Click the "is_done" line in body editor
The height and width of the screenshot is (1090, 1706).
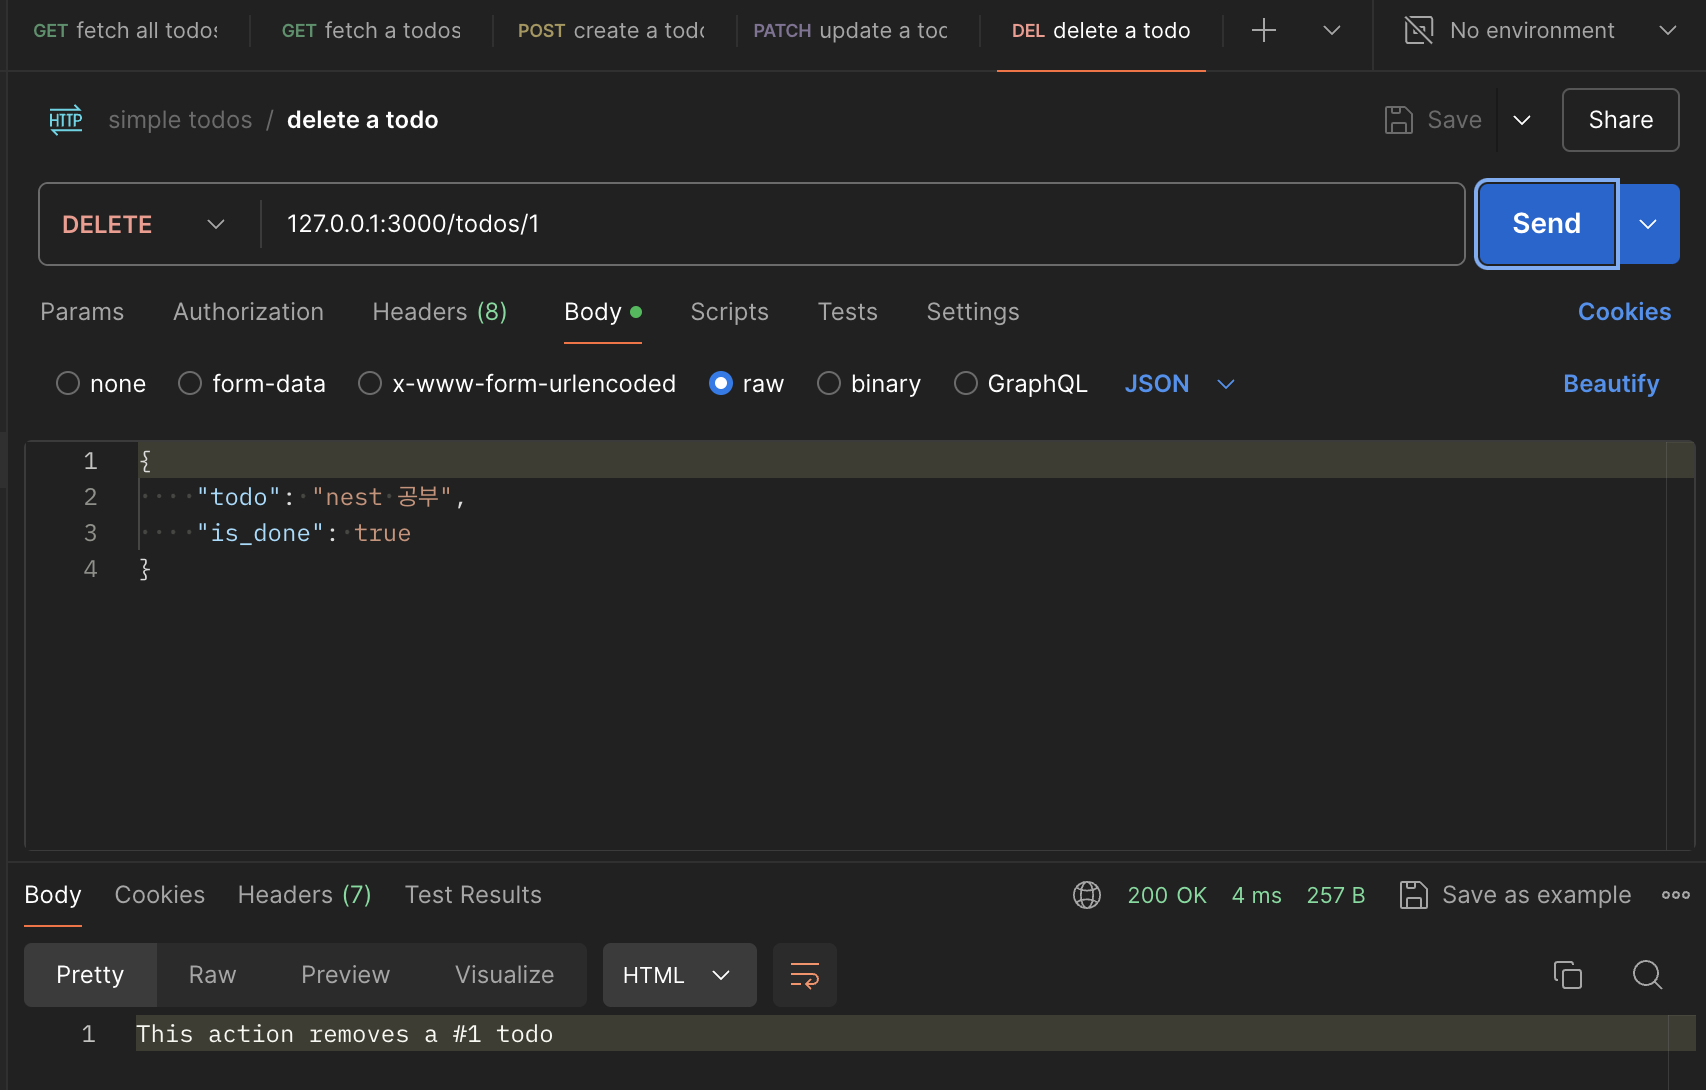pyautogui.click(x=304, y=533)
